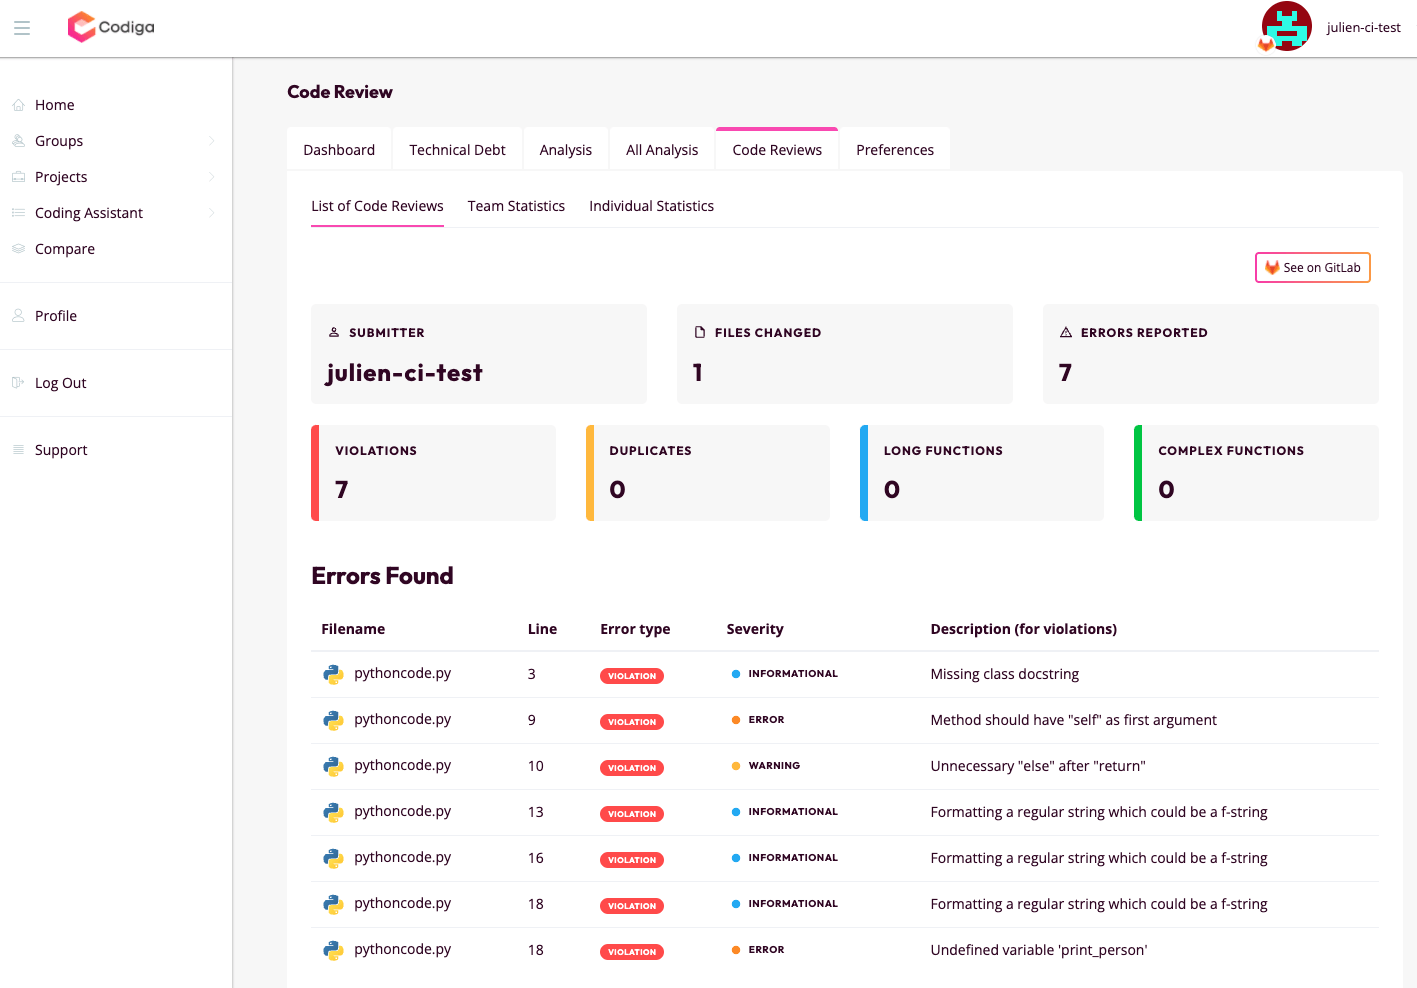
Task: Expand the Coding Assistant section
Action: (x=211, y=212)
